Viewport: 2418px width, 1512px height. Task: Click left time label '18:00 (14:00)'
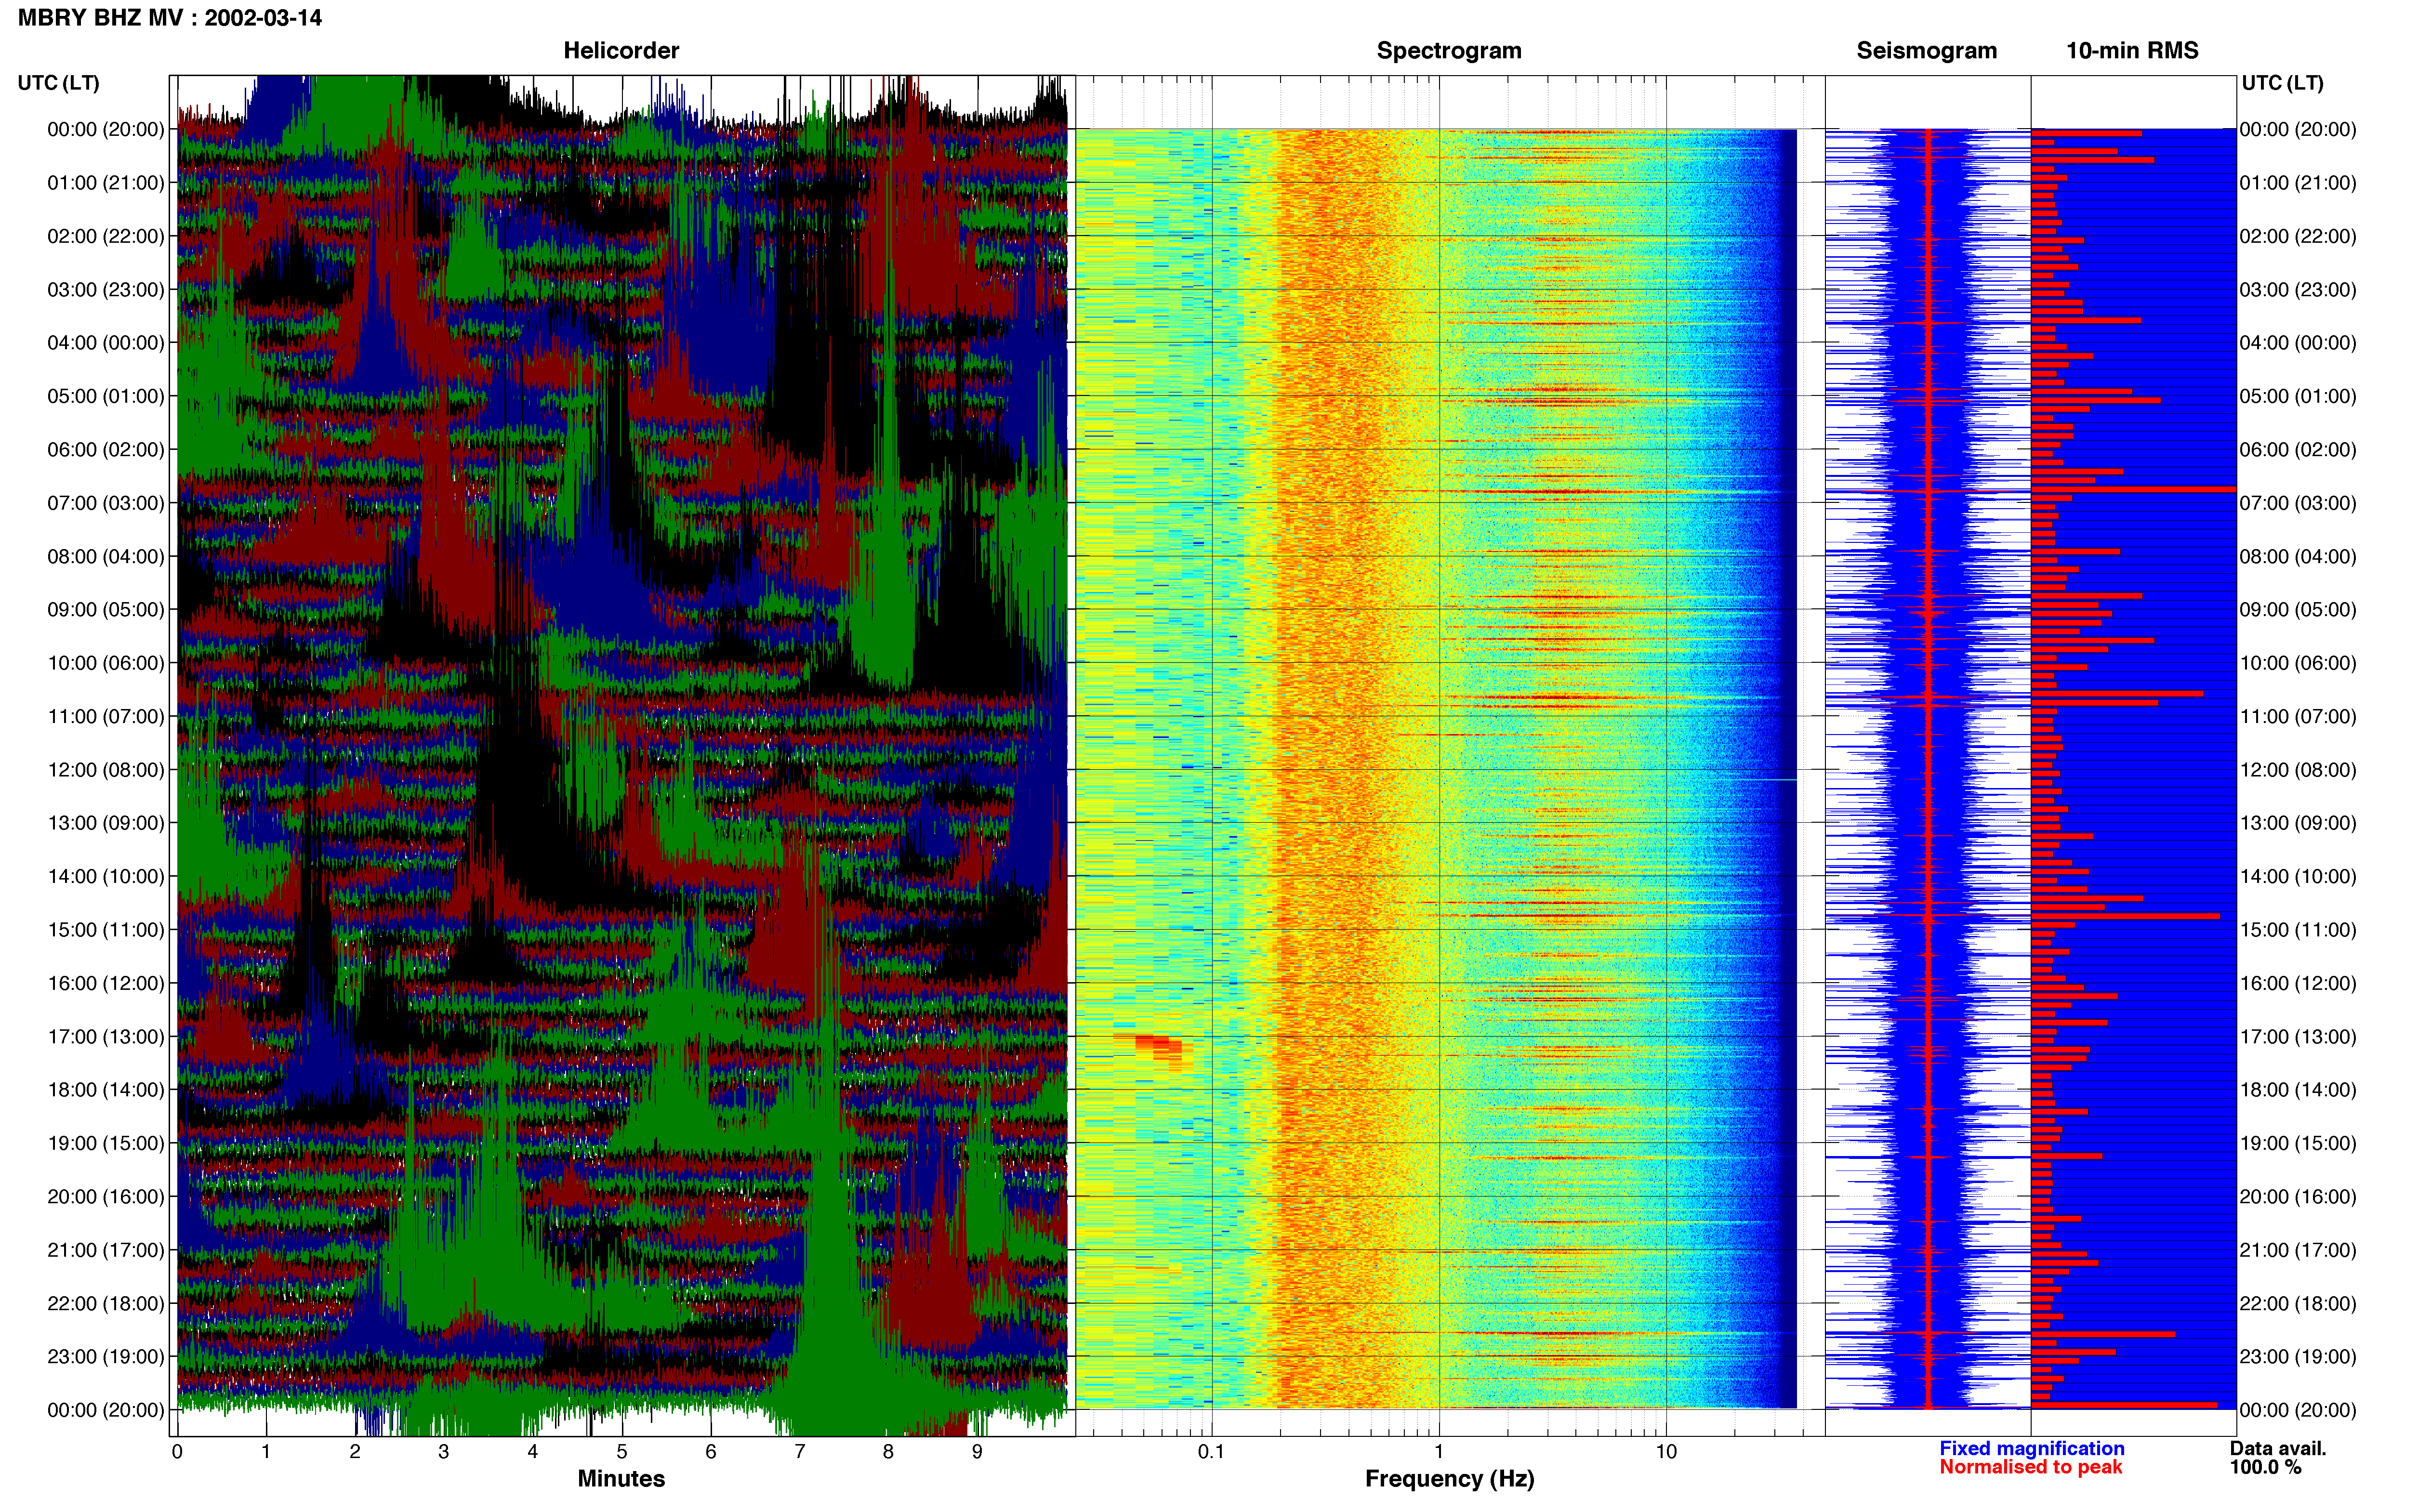[106, 1090]
